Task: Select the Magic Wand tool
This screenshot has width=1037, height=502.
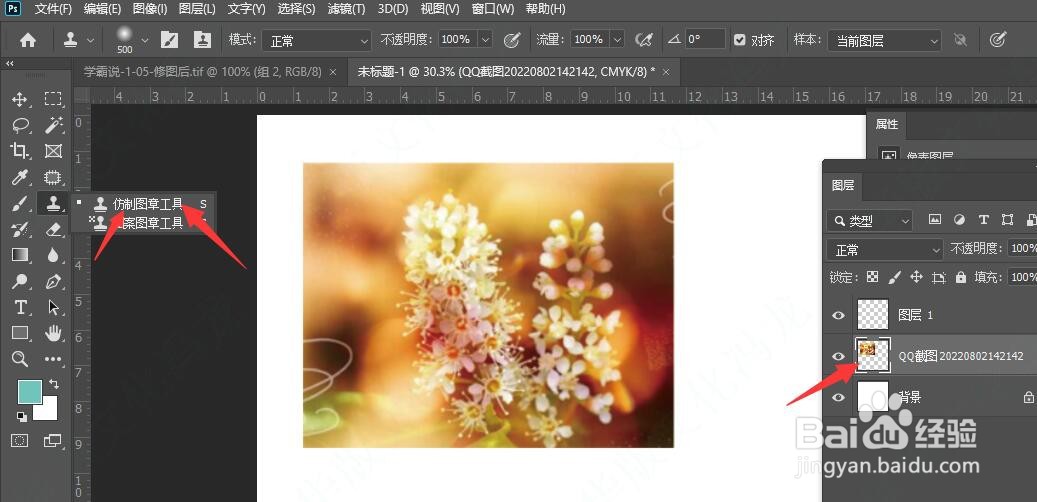Action: click(x=53, y=125)
